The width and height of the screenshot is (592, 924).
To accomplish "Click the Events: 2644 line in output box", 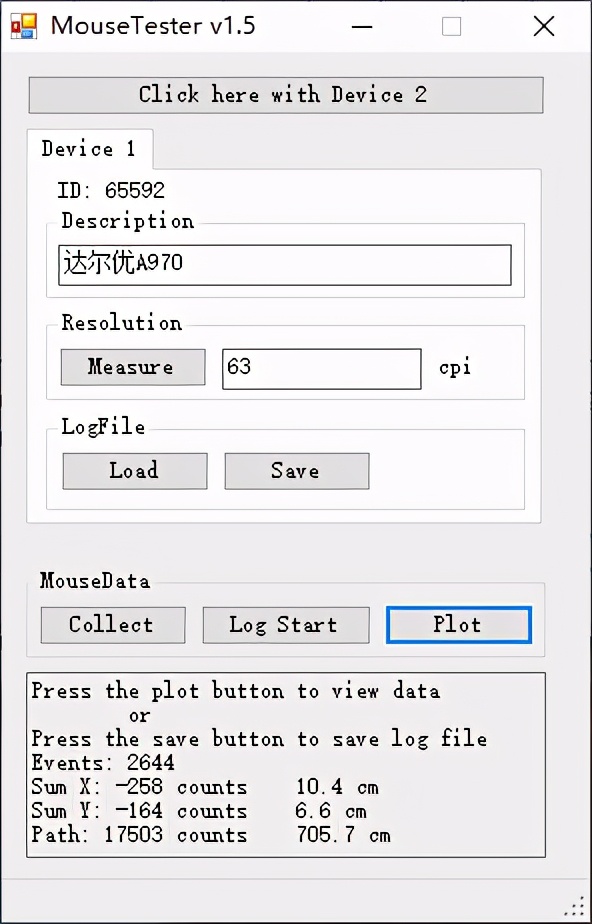I will pos(103,763).
